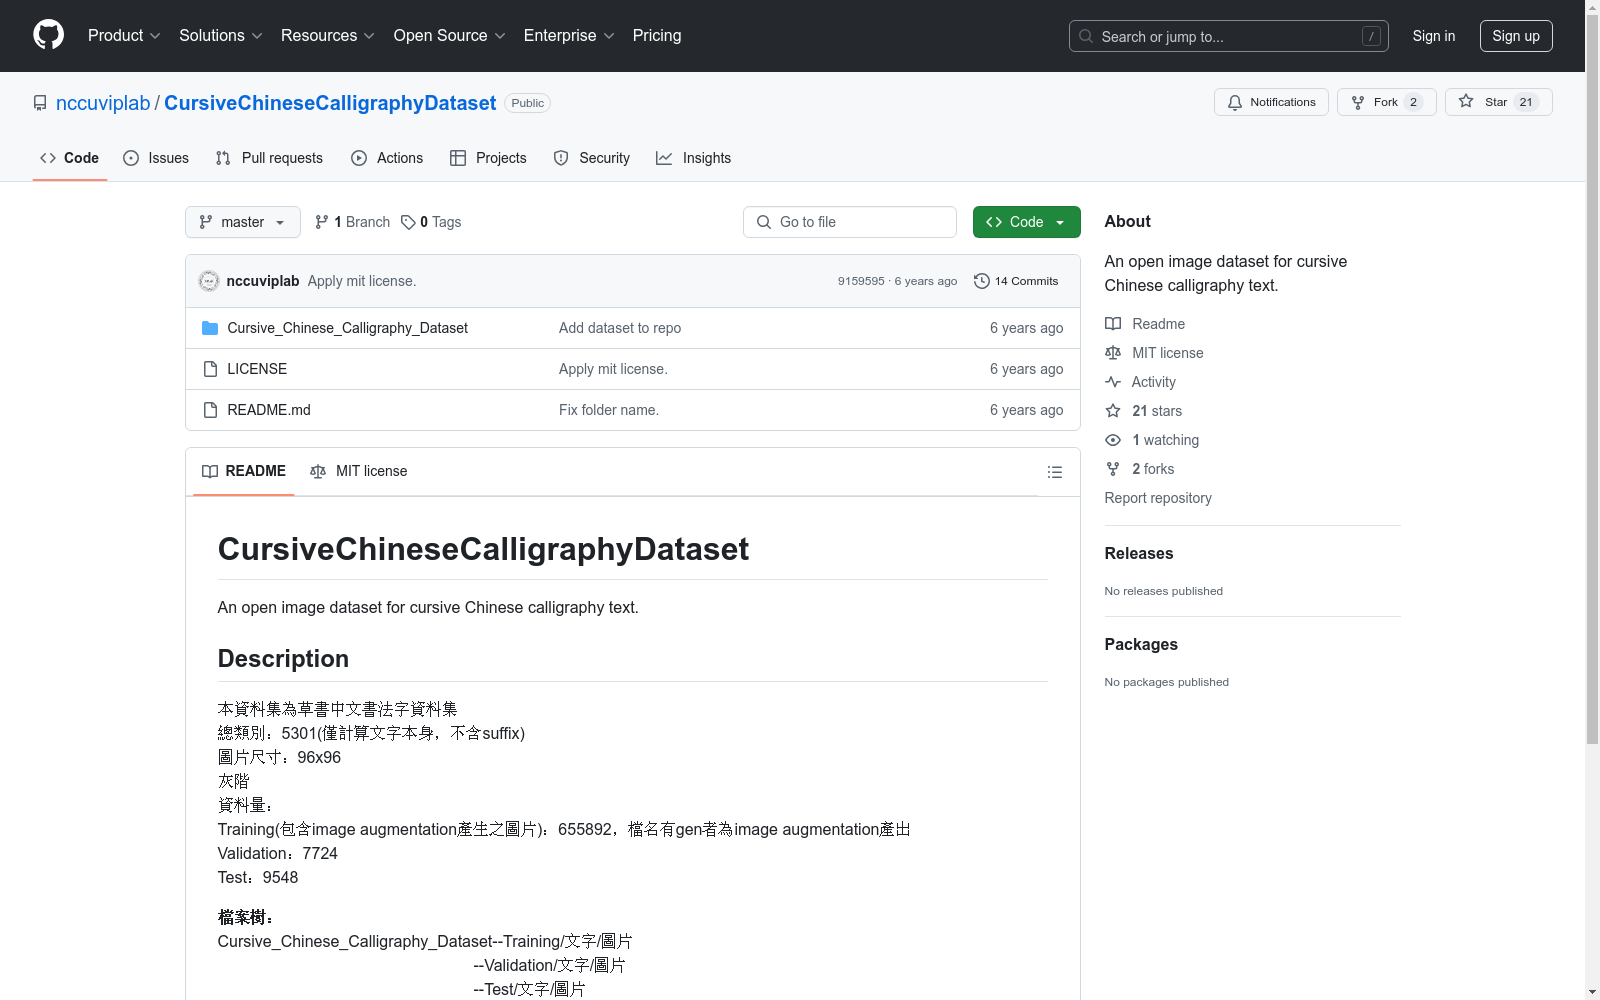Screen dimensions: 1600x1000
Task: Expand the Resources menu
Action: (328, 35)
